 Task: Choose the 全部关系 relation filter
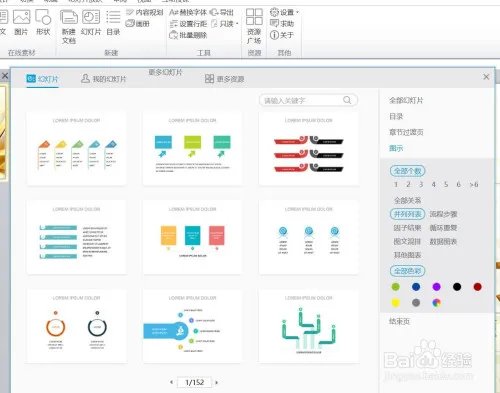coord(407,200)
